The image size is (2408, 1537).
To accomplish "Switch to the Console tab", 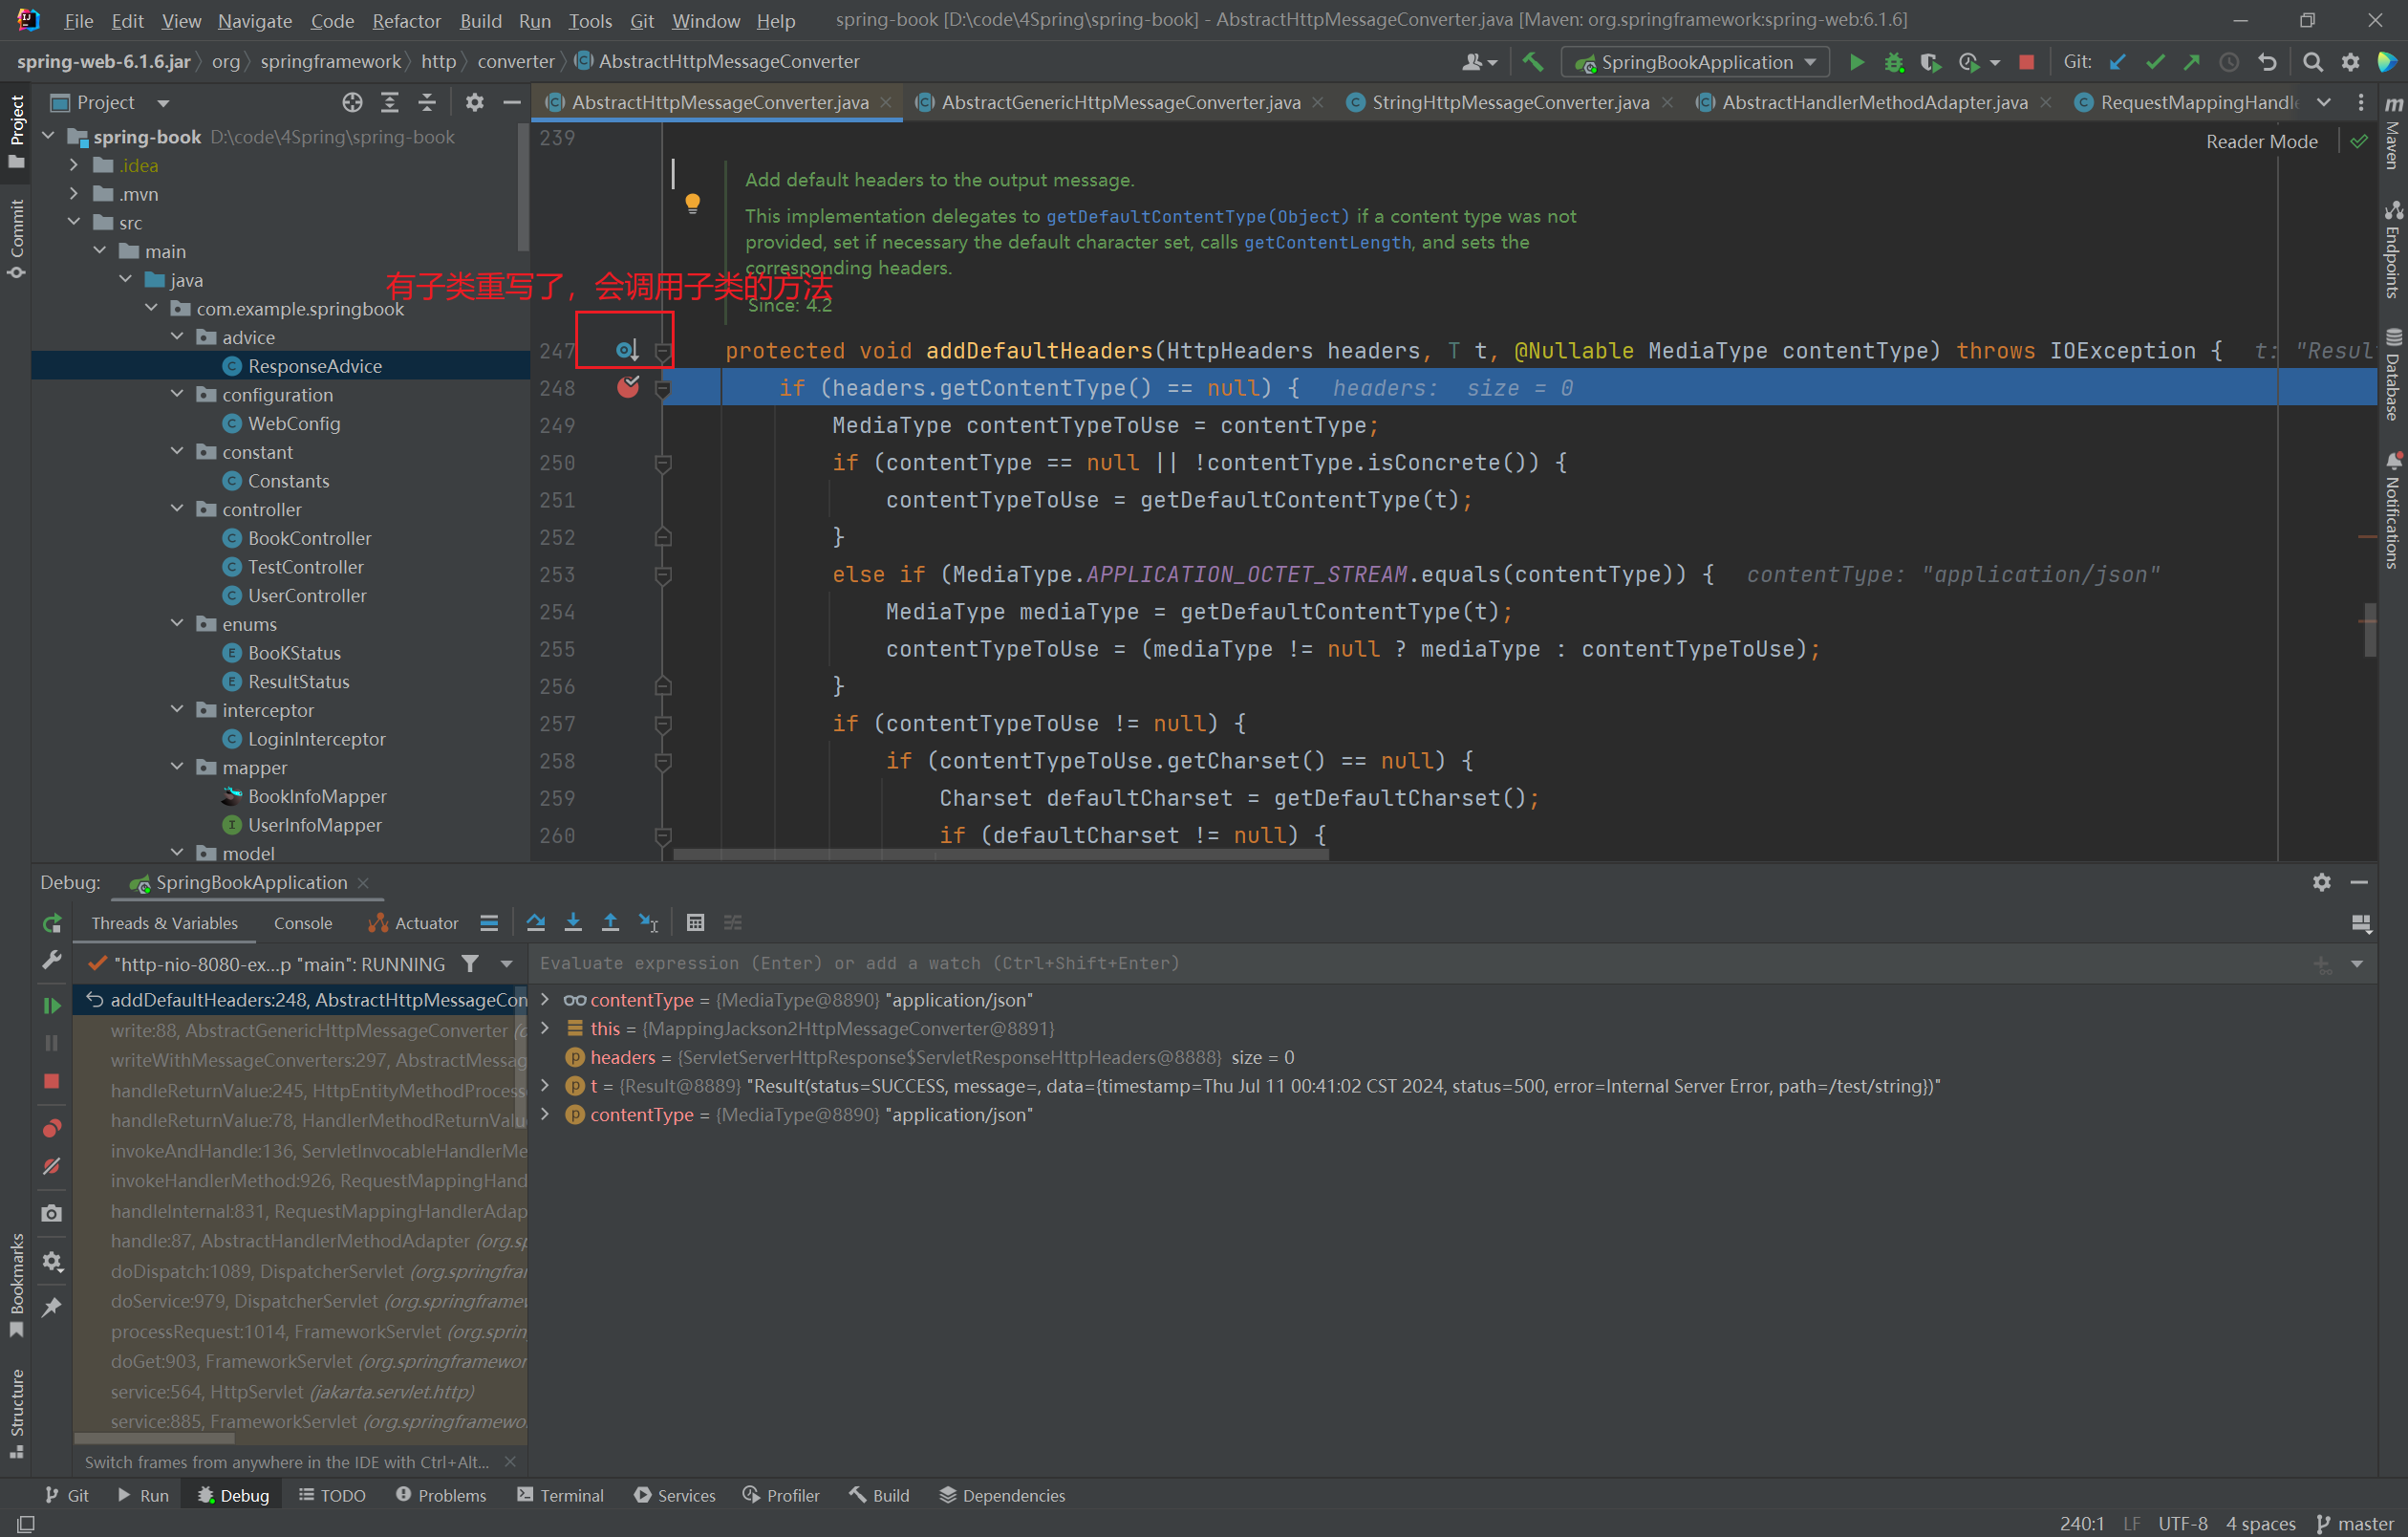I will pyautogui.click(x=303, y=923).
